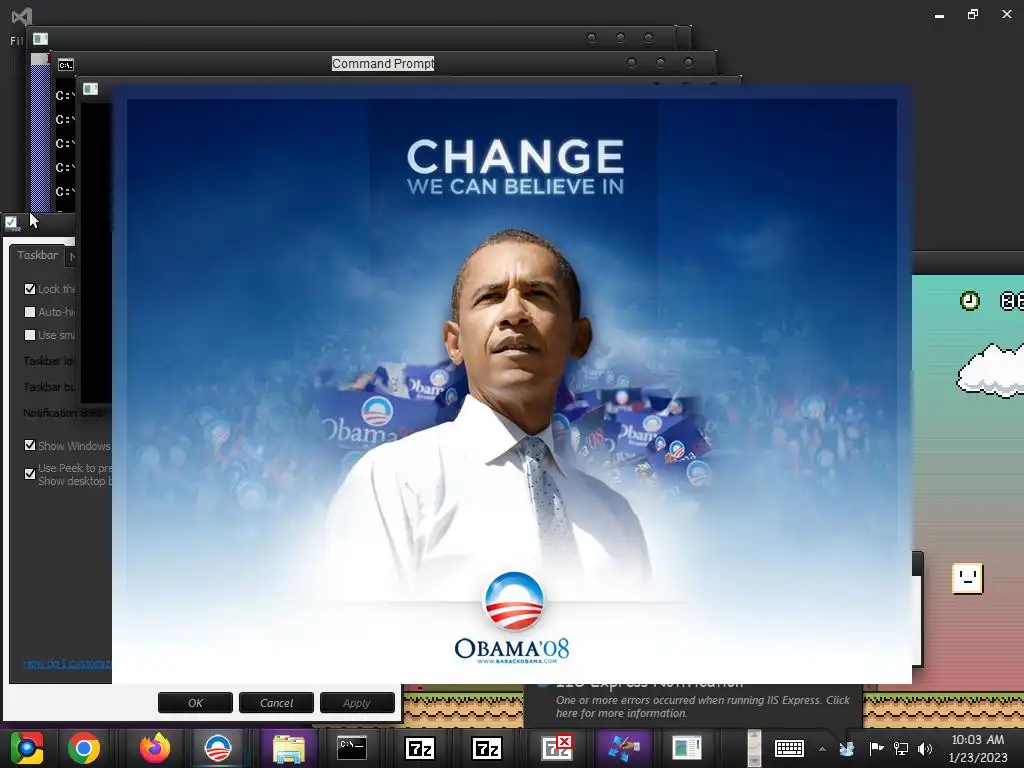Click the taskbar properties dialog title icon

[12, 223]
